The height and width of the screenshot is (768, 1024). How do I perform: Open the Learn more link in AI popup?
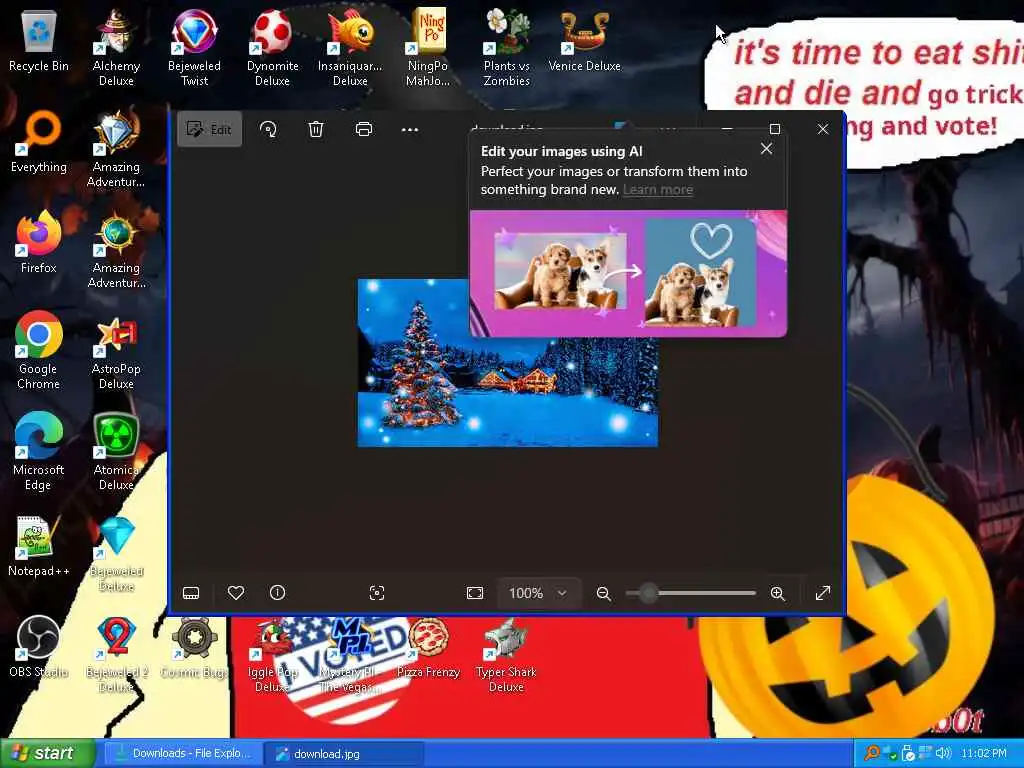coord(658,189)
